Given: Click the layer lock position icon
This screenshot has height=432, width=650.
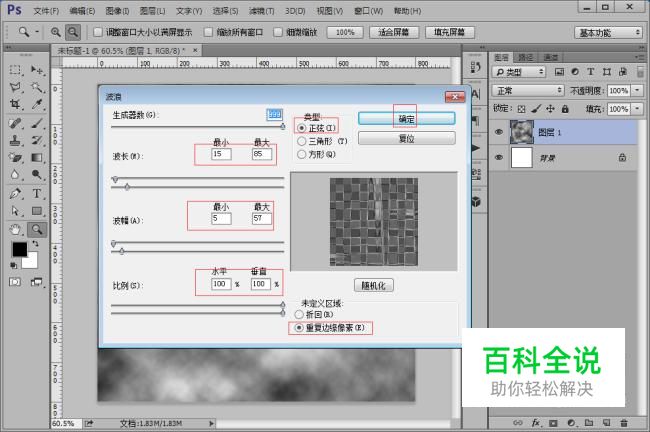Looking at the screenshot, I should (x=550, y=109).
